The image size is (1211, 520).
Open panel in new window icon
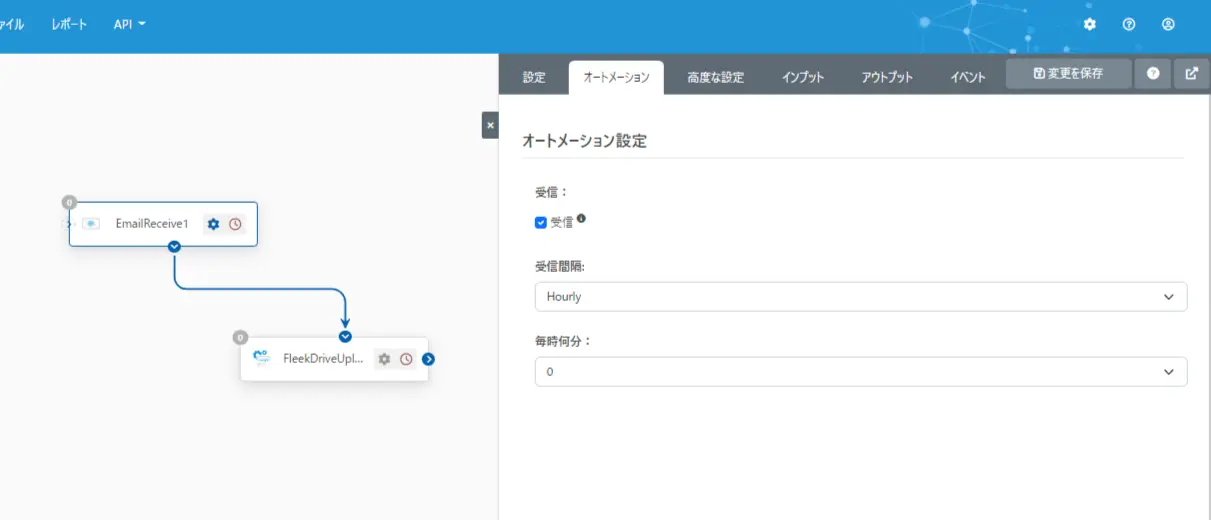tap(1192, 74)
